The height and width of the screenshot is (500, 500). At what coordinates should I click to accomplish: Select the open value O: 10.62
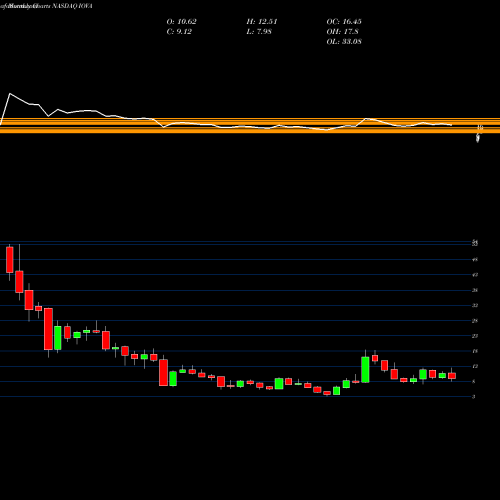181,22
